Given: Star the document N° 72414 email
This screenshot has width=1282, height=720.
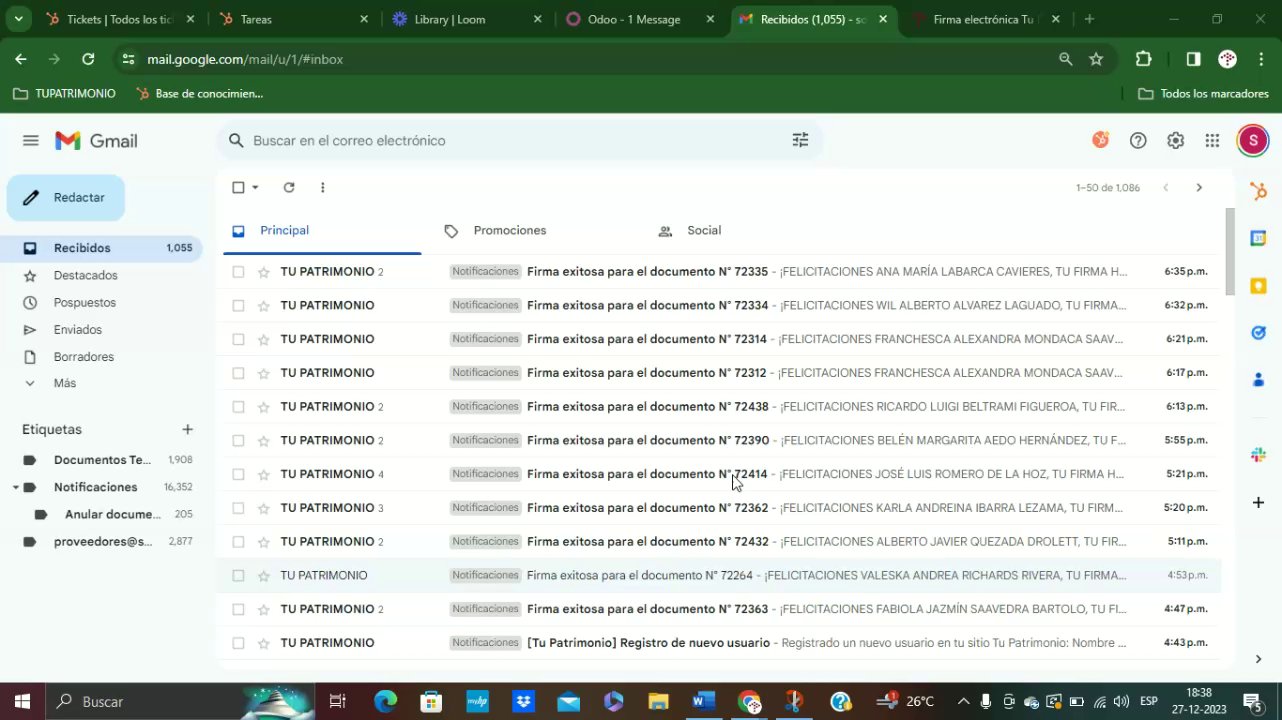Looking at the screenshot, I should pyautogui.click(x=264, y=474).
